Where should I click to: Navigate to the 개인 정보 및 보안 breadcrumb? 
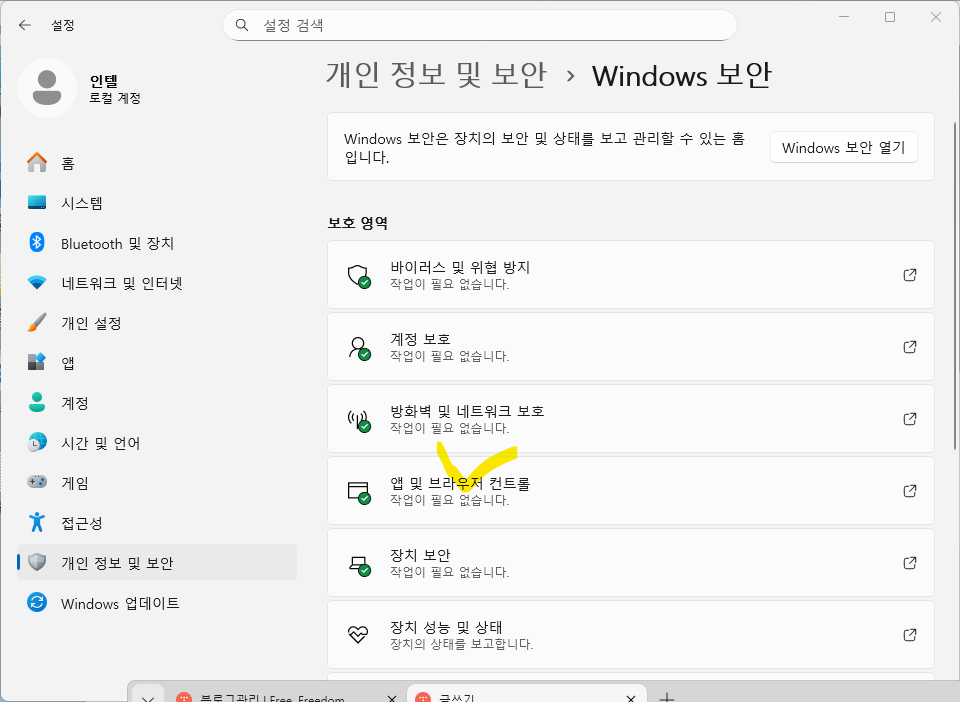tap(436, 75)
